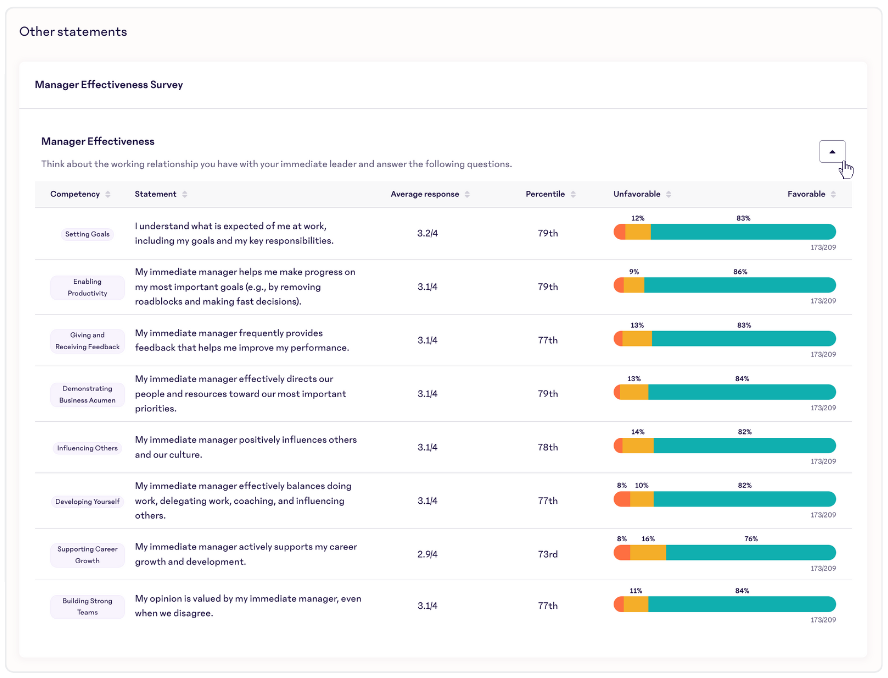Click the Percentile column header
888x678 pixels.
[545, 194]
